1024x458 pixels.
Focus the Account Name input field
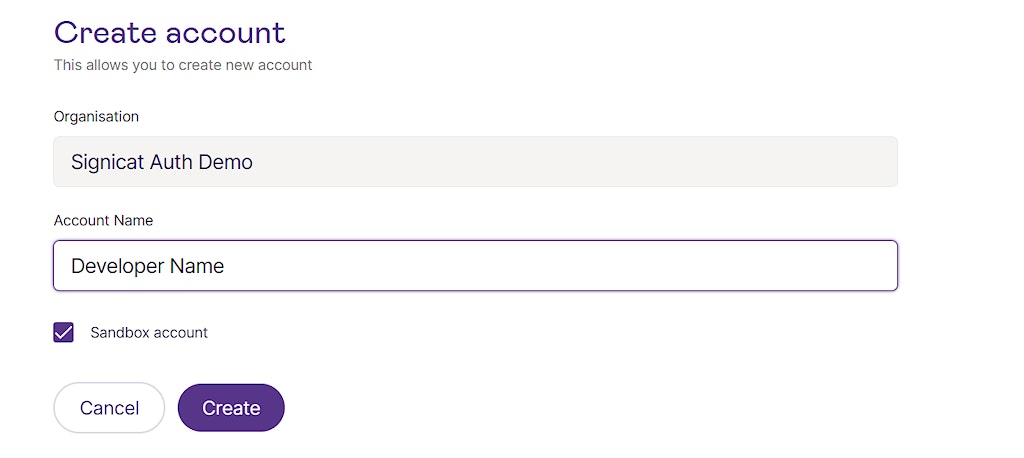(x=475, y=266)
